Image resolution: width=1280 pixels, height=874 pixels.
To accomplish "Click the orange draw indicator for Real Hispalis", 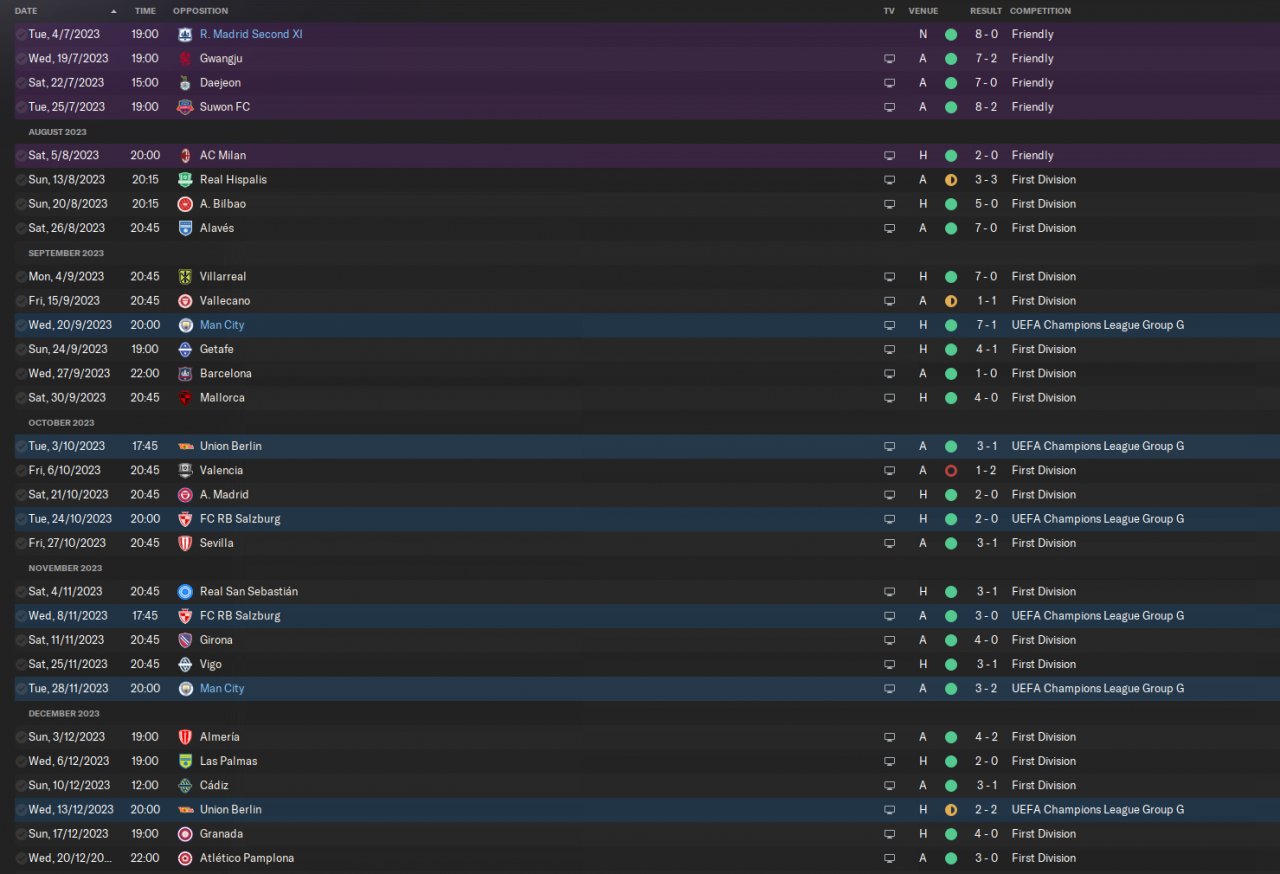I will (x=950, y=180).
